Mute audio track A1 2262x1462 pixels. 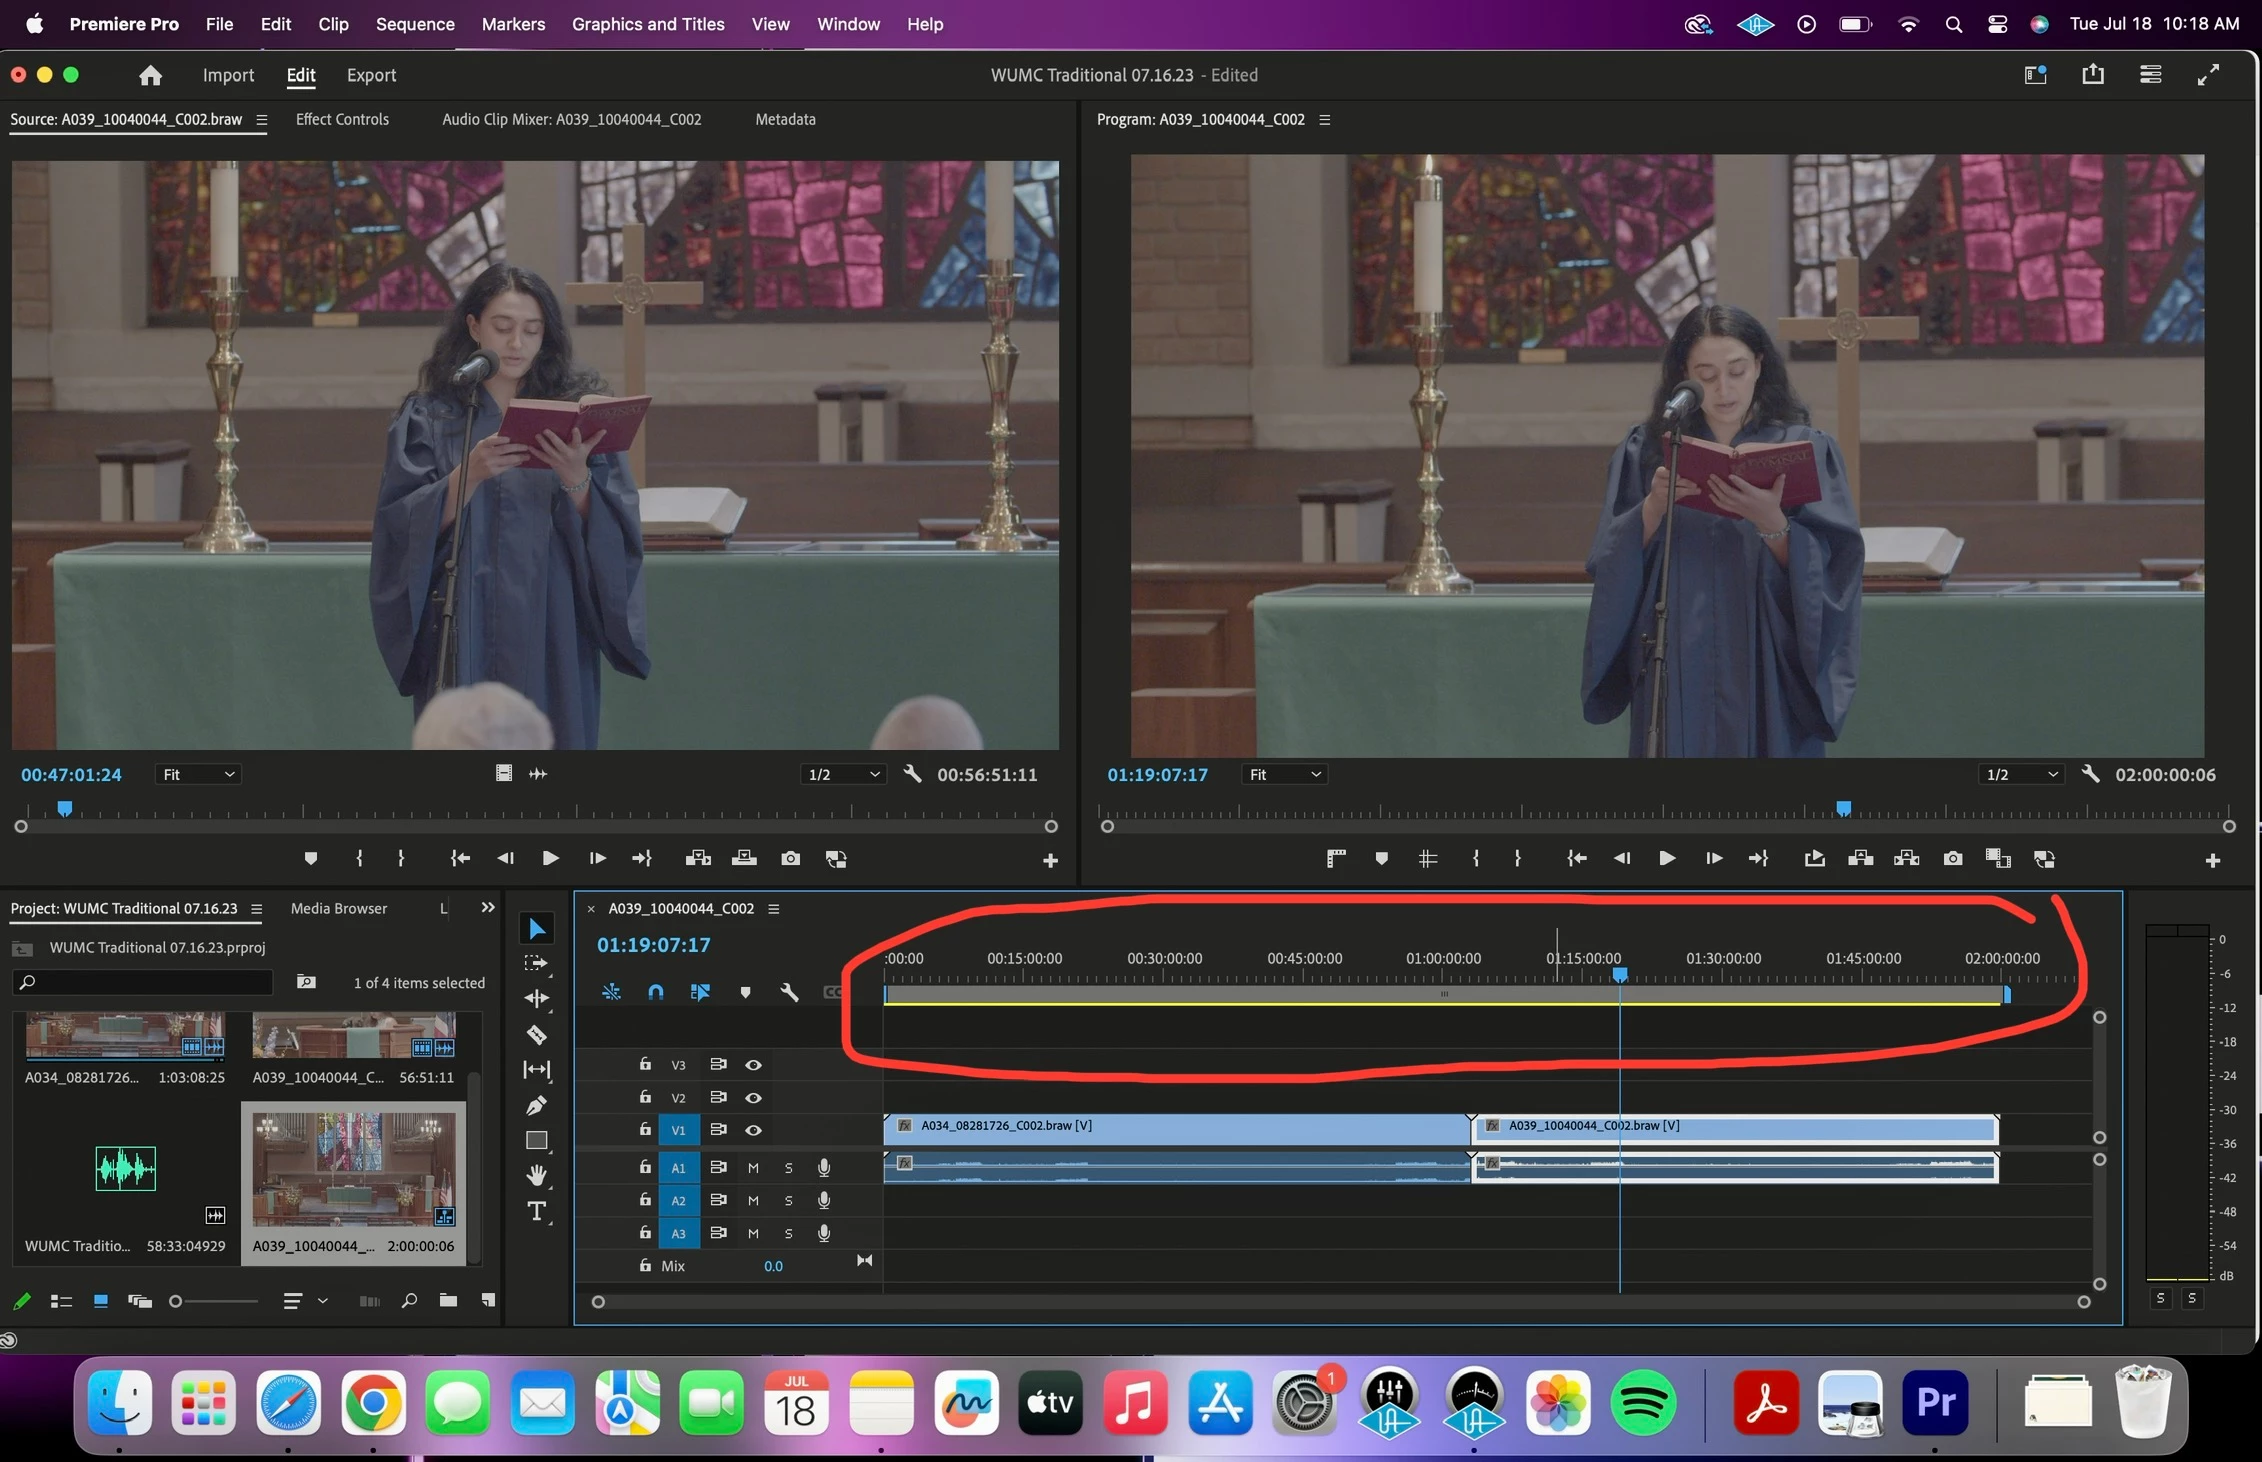(753, 1168)
